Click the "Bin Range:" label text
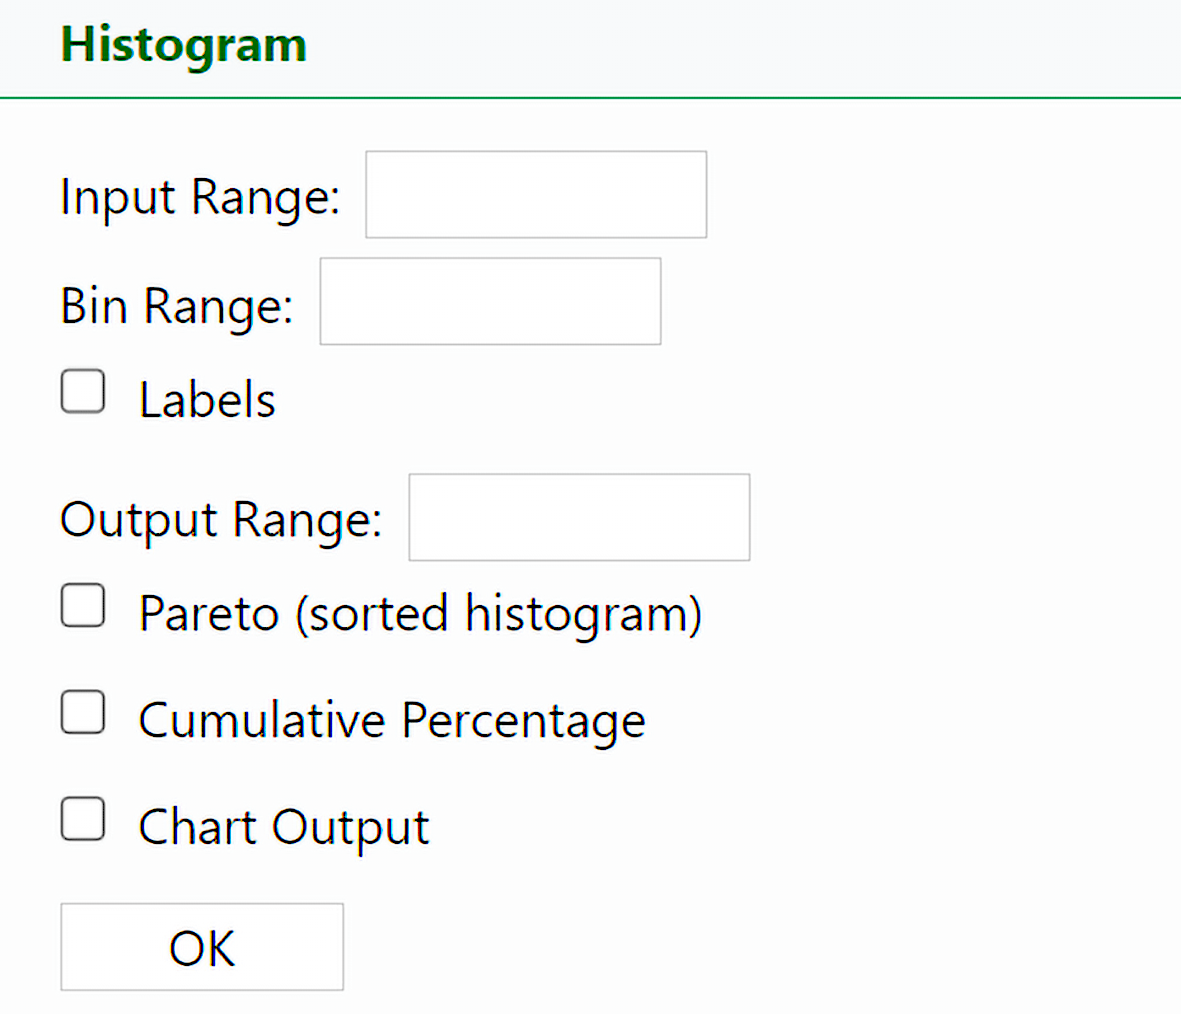The image size is (1181, 1014). pyautogui.click(x=177, y=304)
